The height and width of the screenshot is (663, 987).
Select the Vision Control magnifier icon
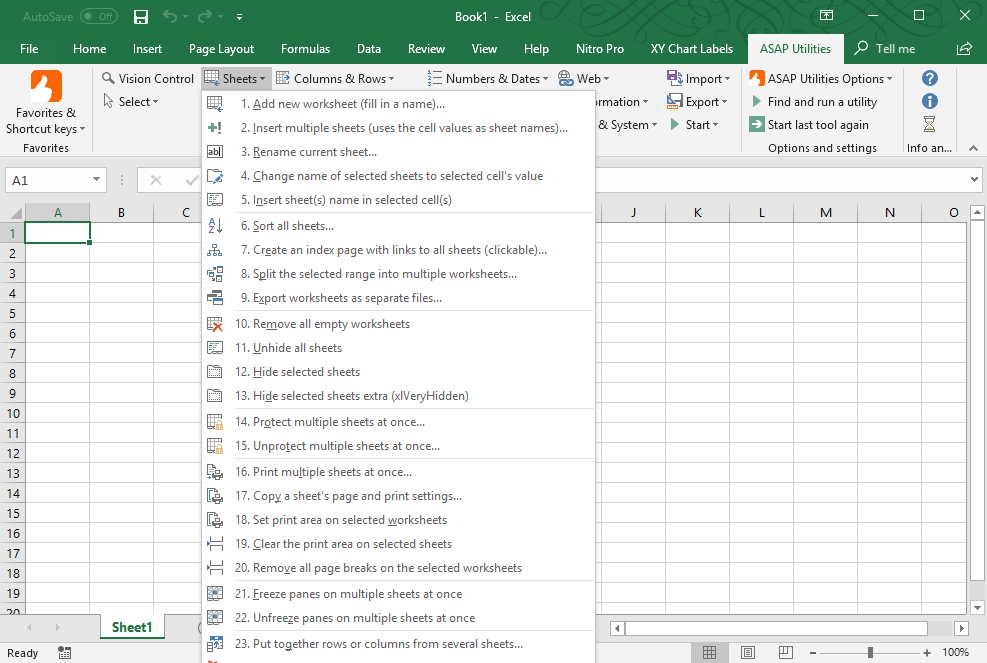[x=109, y=77]
